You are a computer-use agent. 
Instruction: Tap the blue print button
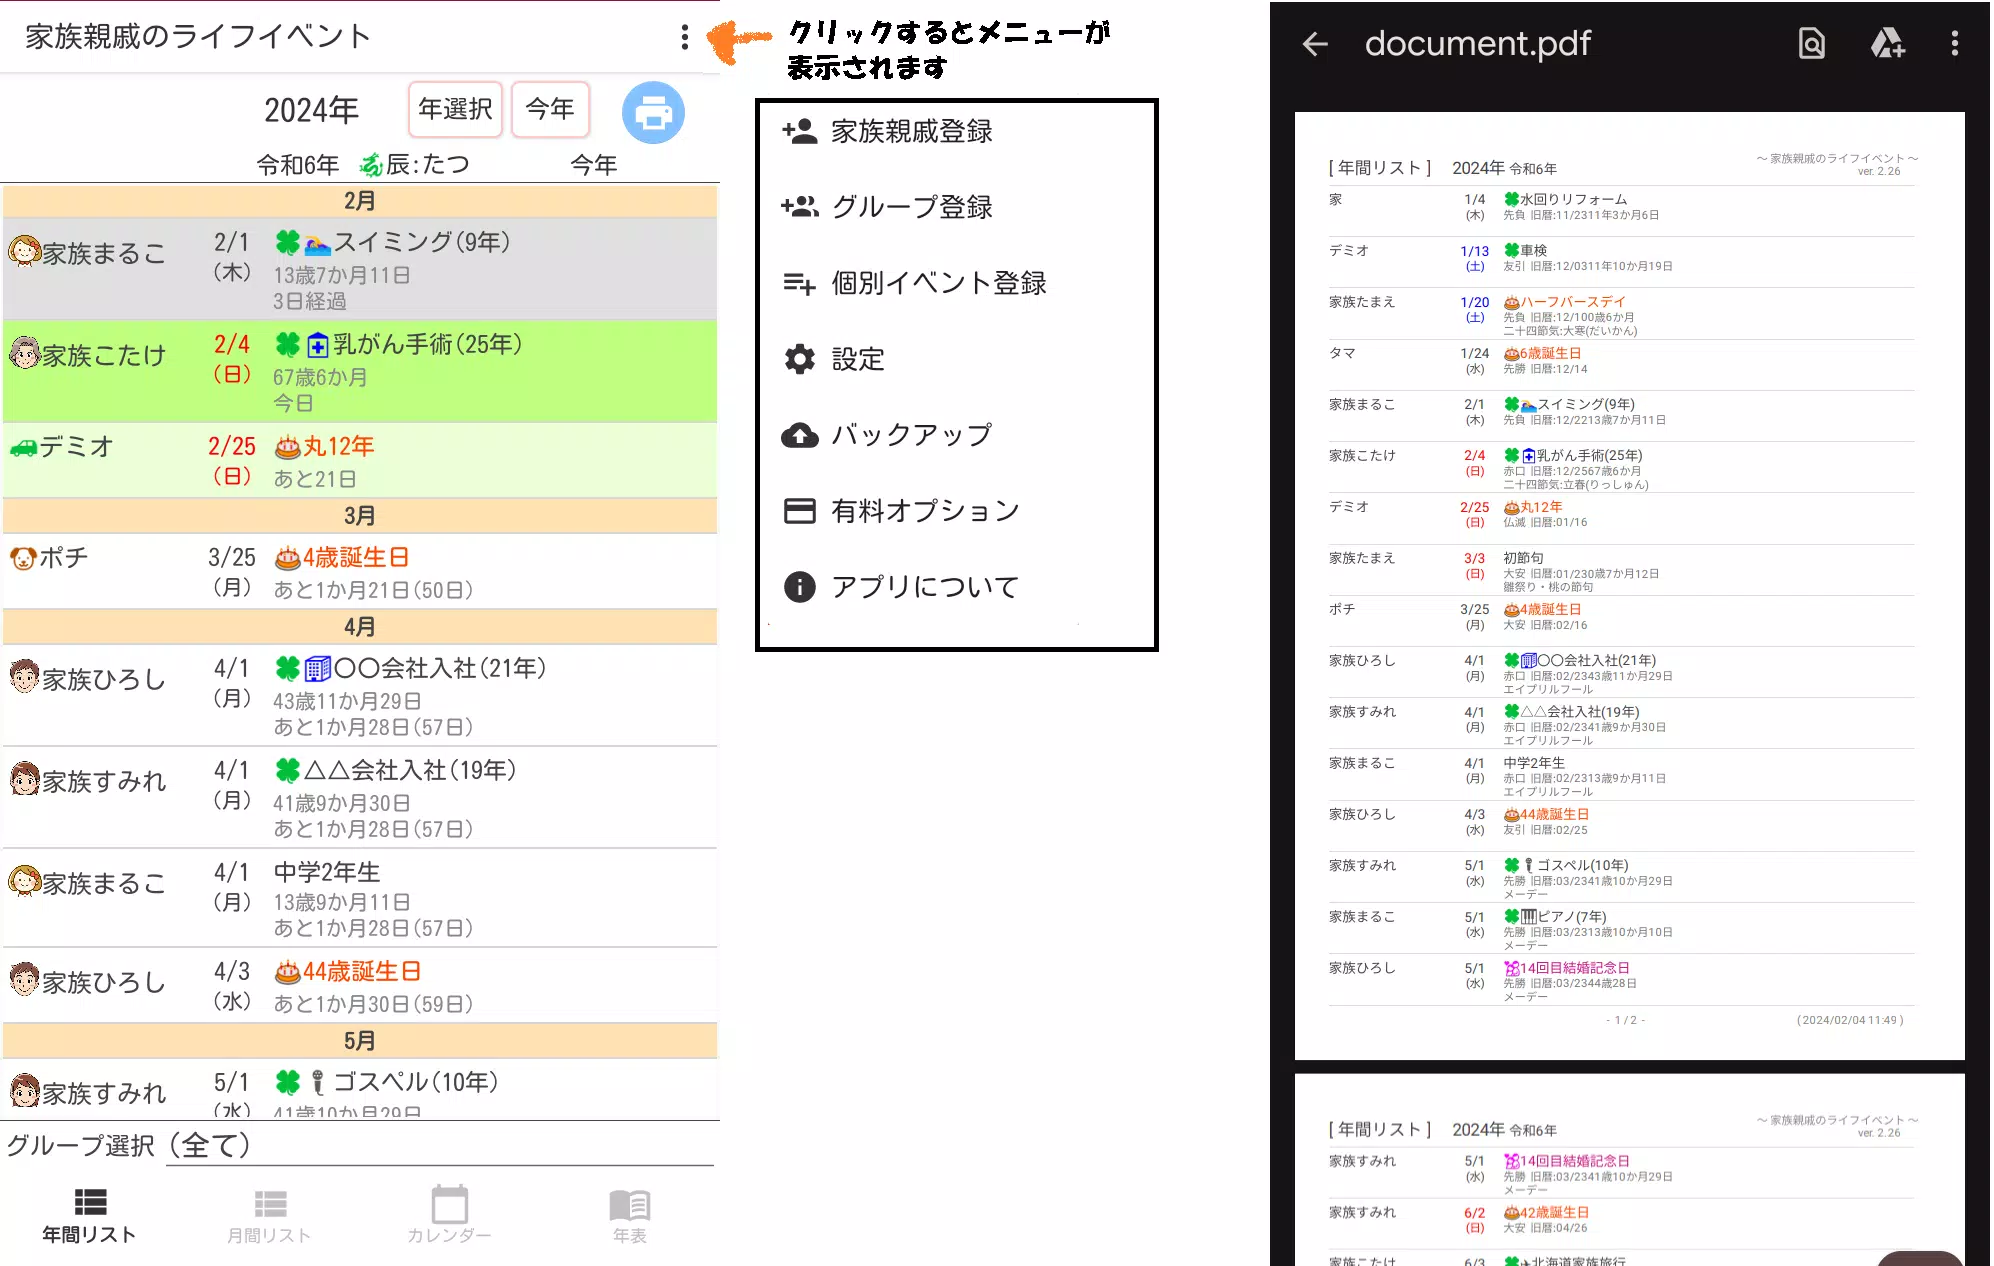click(653, 112)
